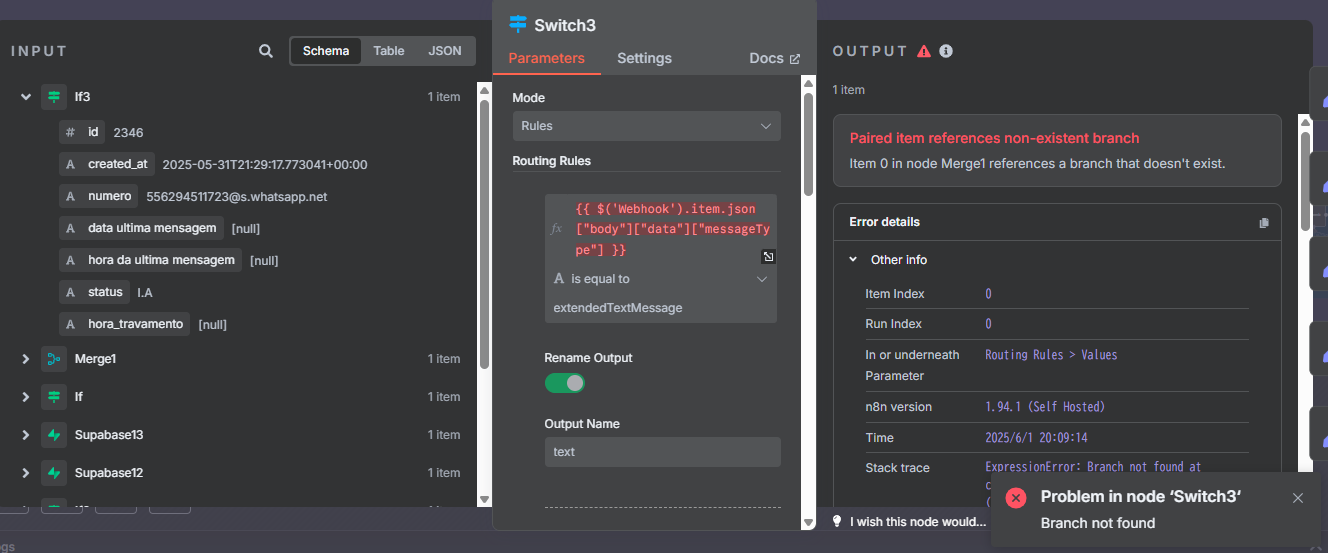The image size is (1328, 553).
Task: Copy the error details using the copy icon
Action: 1264,222
